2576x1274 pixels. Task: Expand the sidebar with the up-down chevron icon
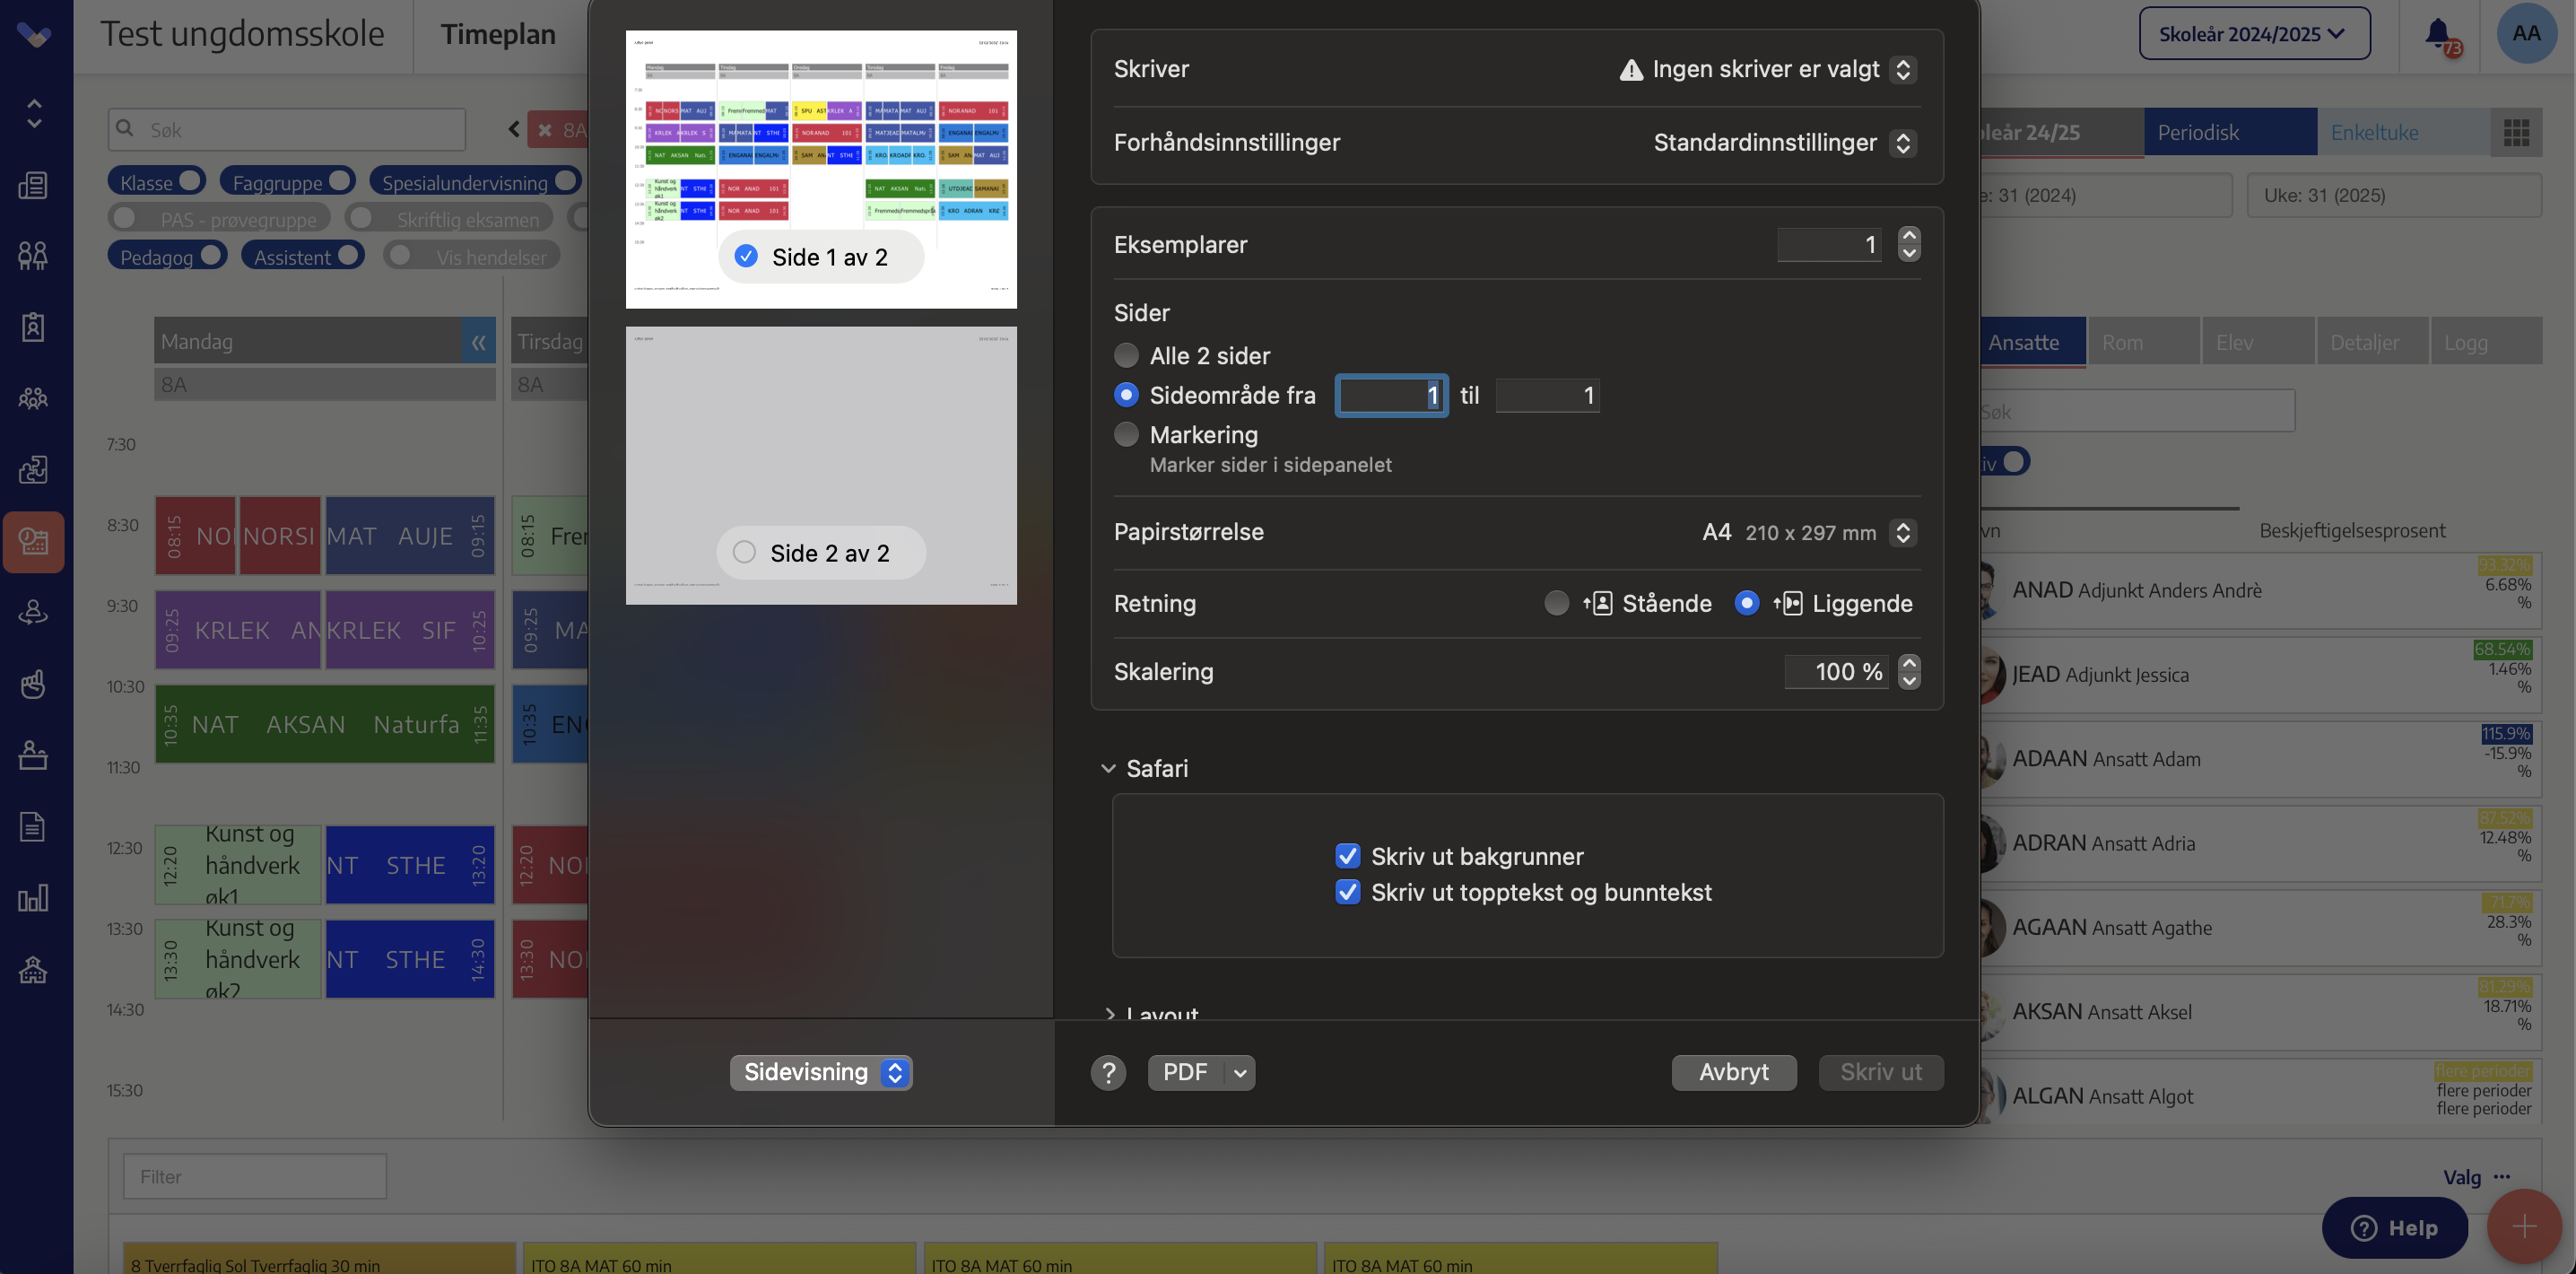coord(34,113)
